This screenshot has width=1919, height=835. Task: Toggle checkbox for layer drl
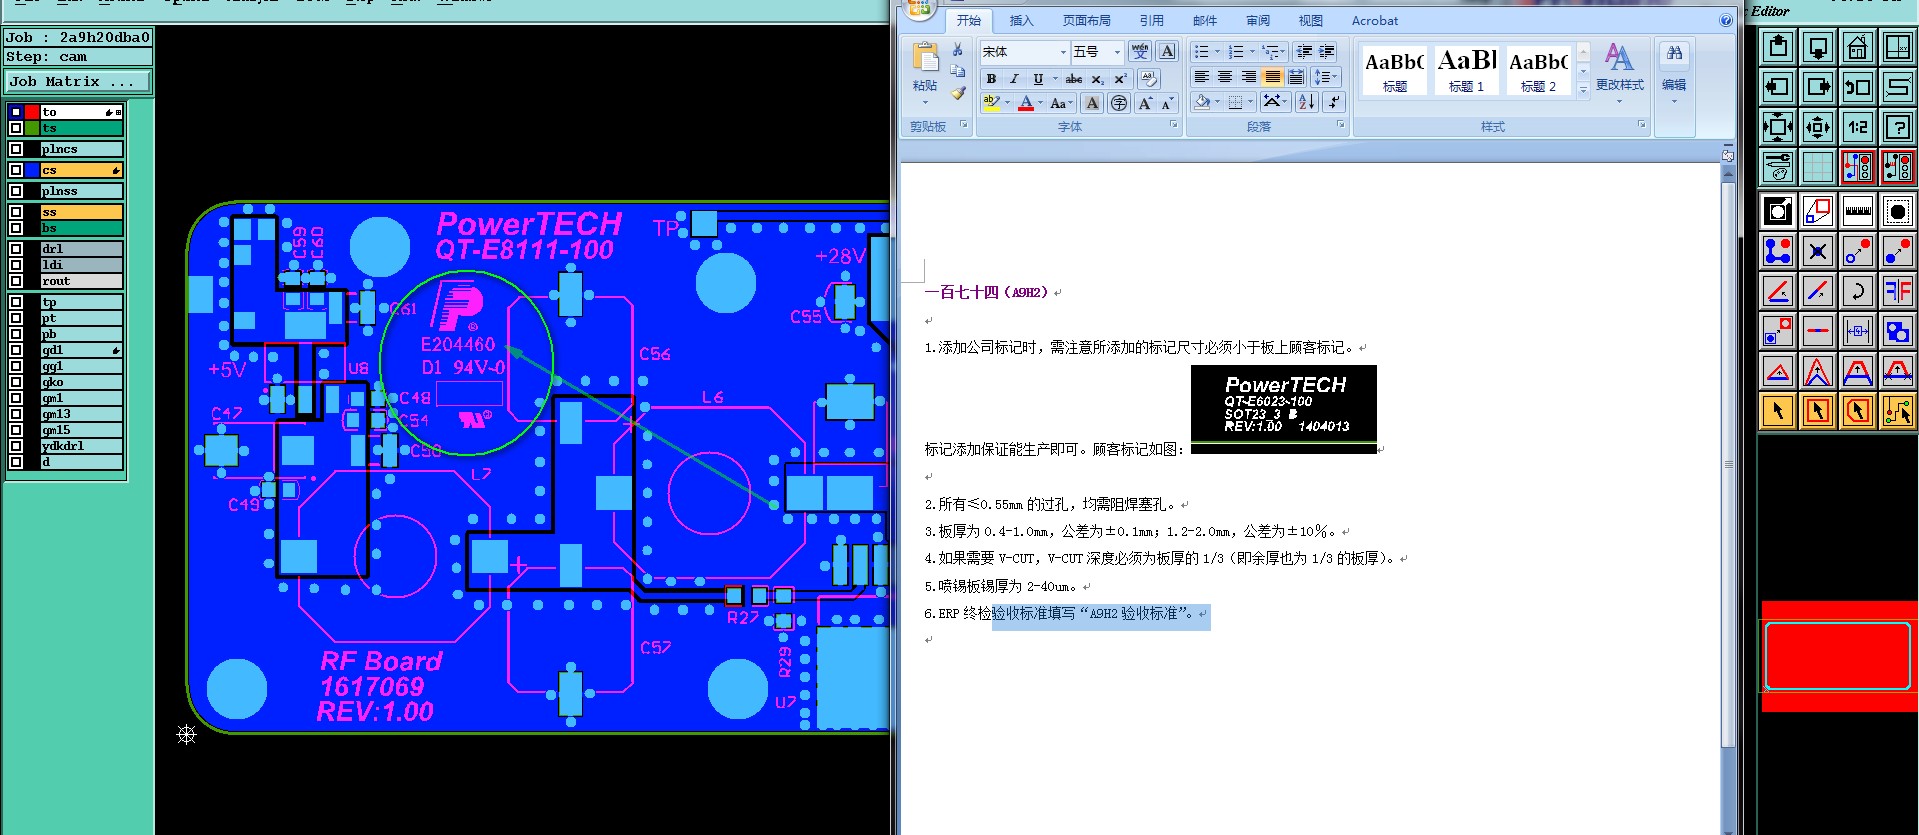tap(16, 249)
